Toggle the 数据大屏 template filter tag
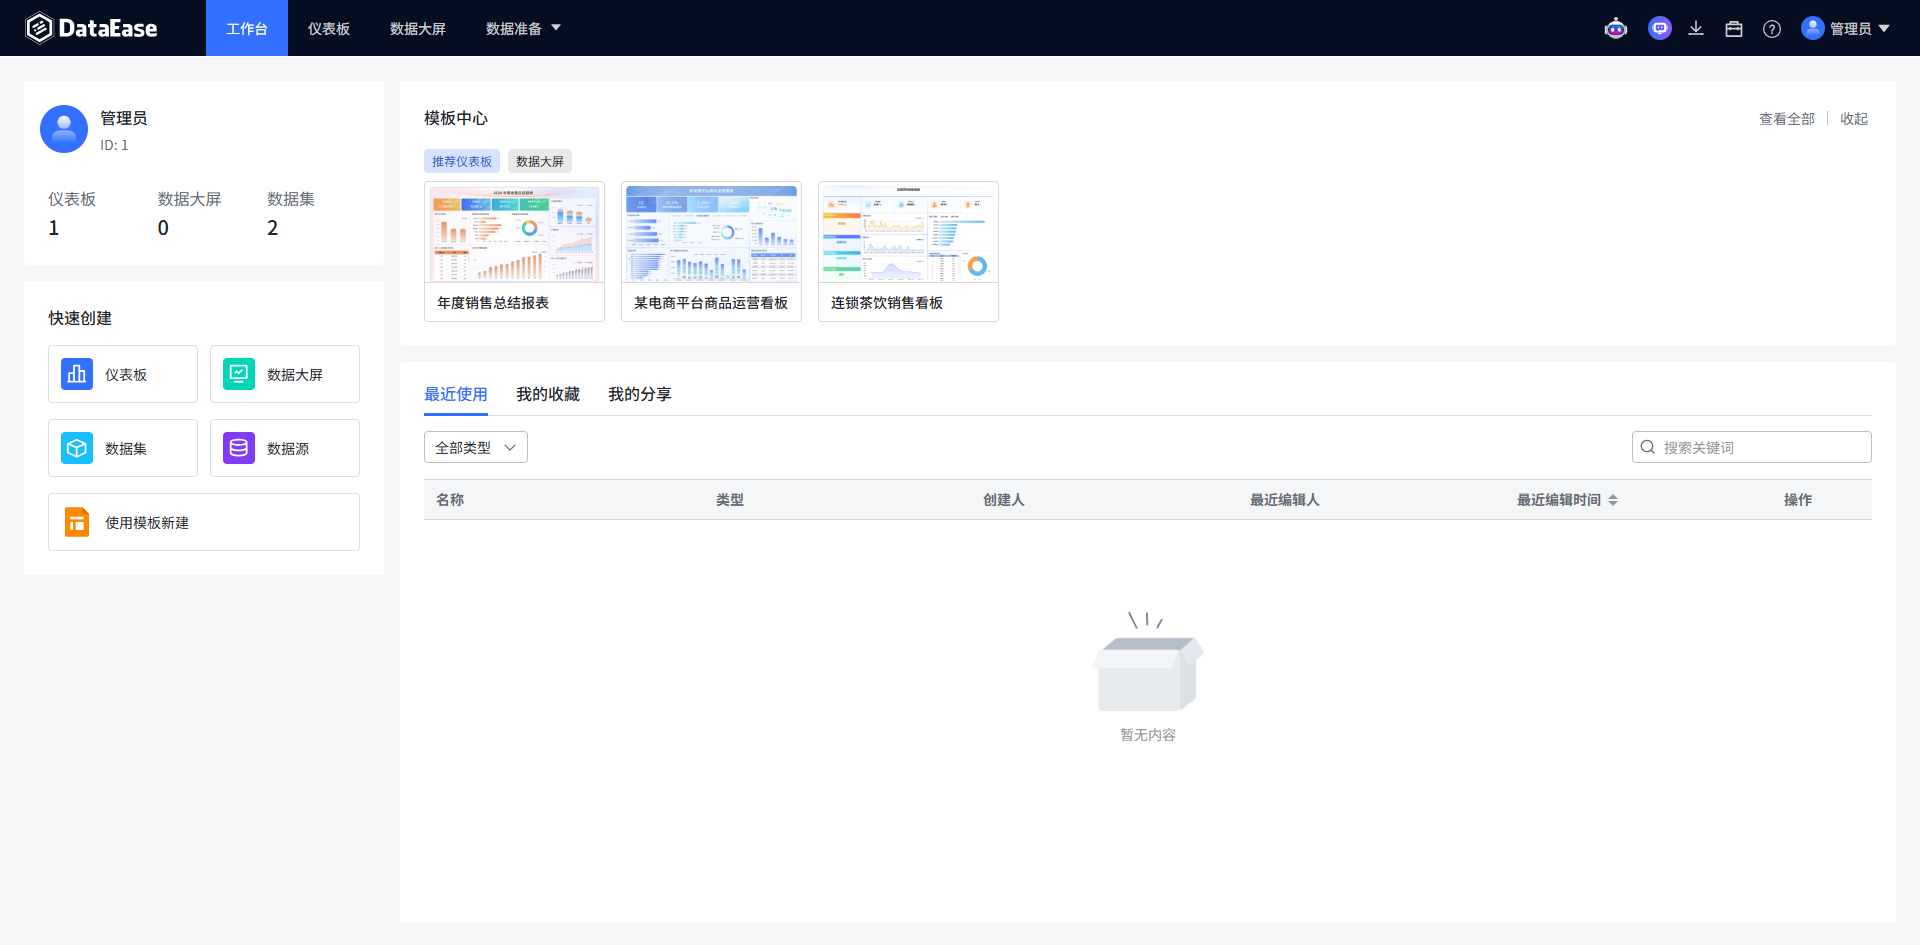 tap(540, 161)
